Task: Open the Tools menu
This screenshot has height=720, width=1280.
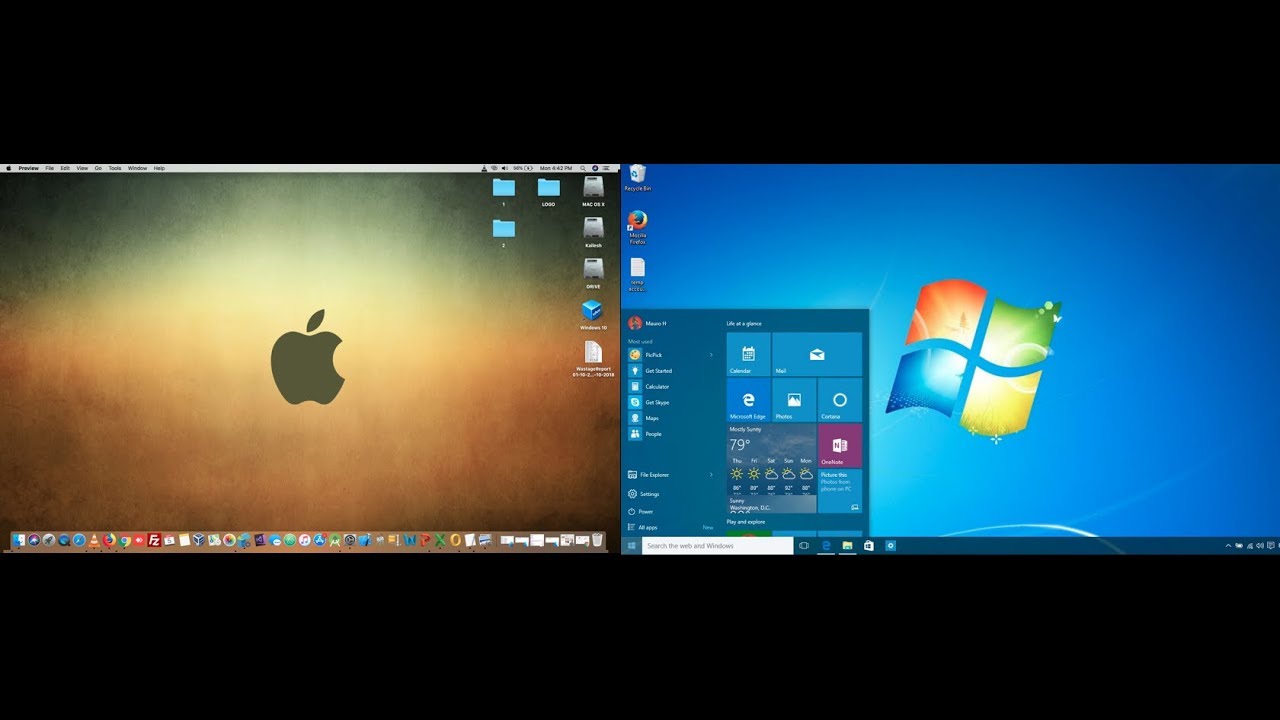Action: click(114, 168)
